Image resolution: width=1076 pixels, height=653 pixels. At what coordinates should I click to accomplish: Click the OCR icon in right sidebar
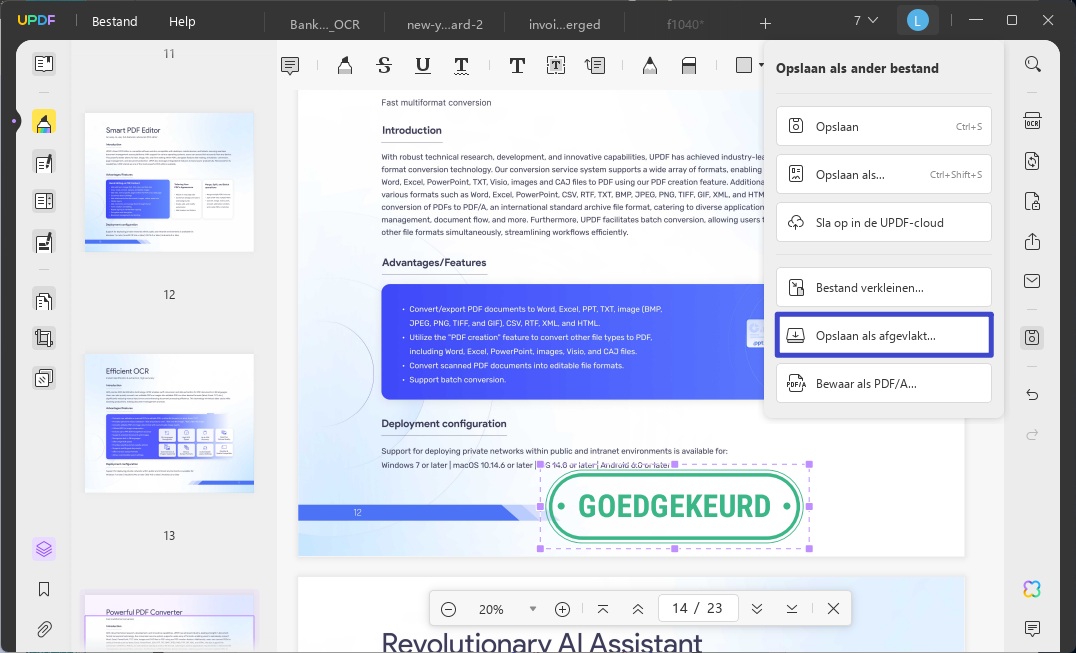pos(1033,121)
